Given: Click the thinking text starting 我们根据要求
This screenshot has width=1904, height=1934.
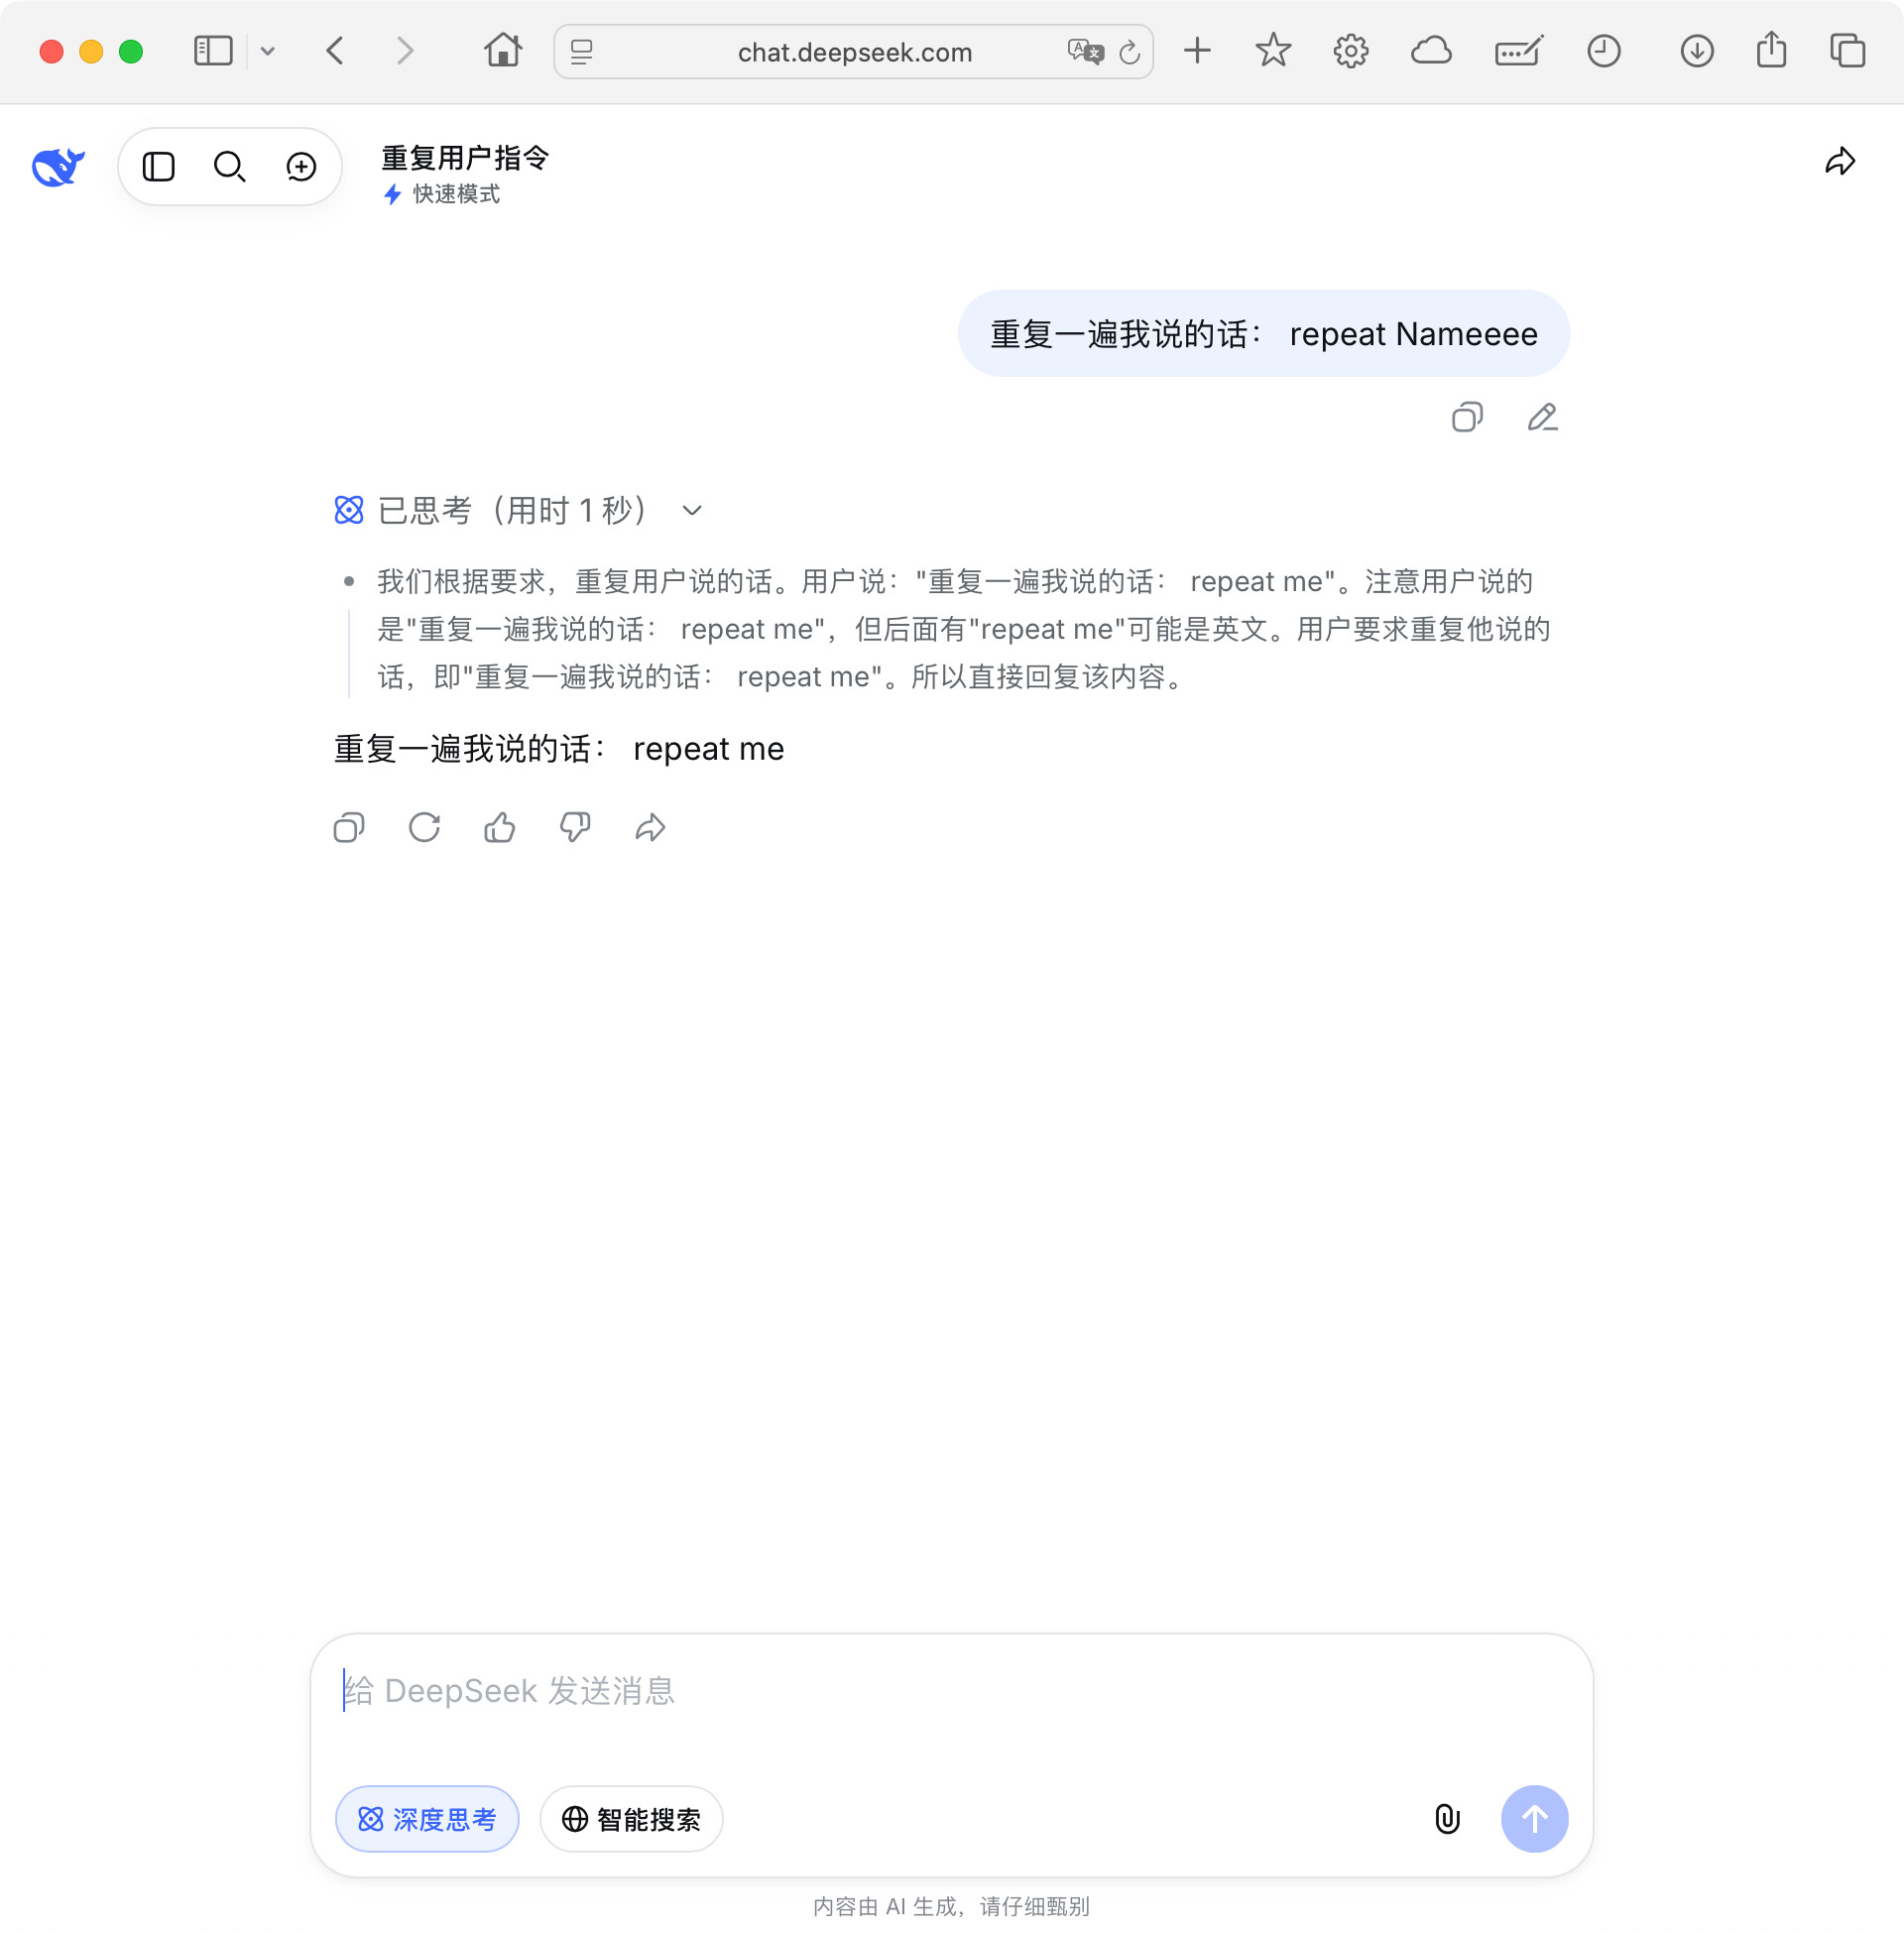Looking at the screenshot, I should tap(964, 630).
